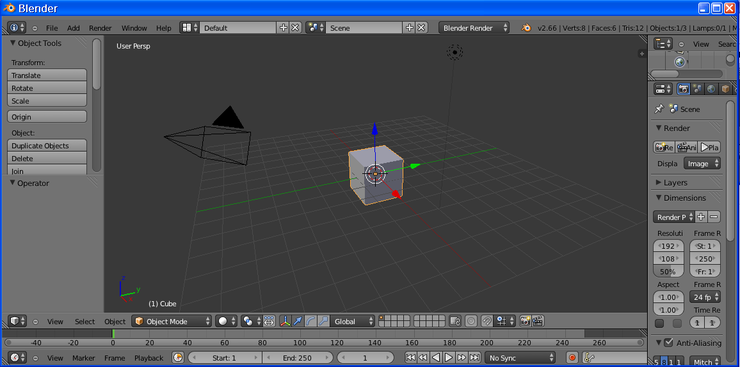Click the End: 250 frame field
This screenshot has width=740, height=367.
pos(297,358)
